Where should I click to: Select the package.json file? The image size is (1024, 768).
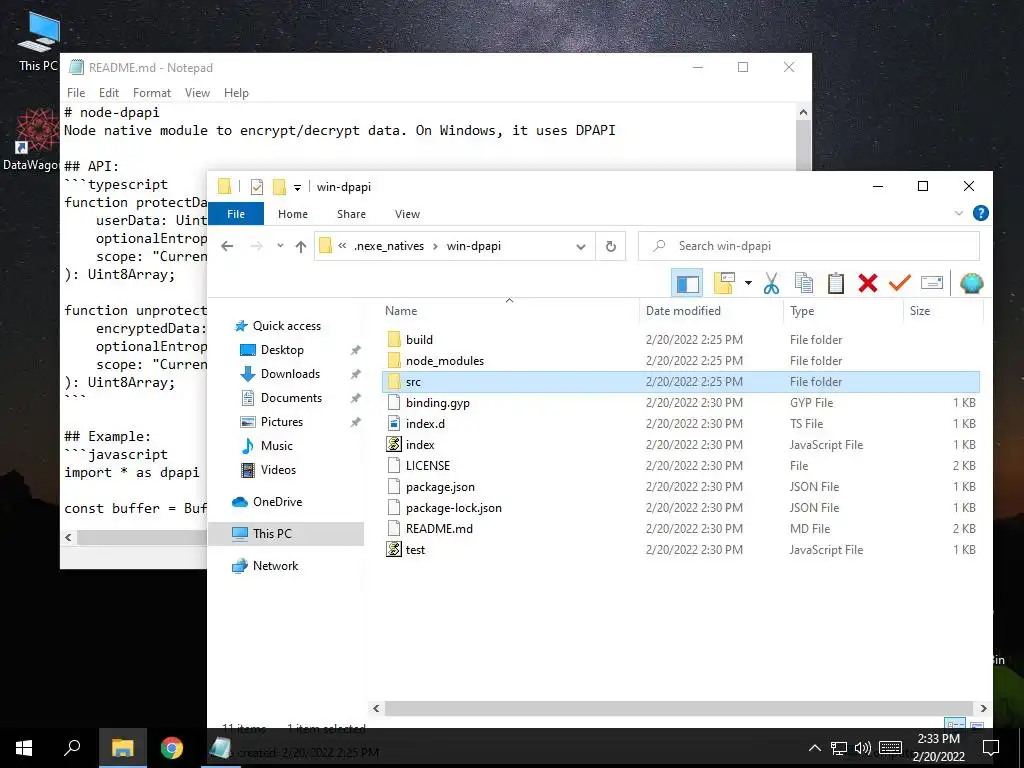click(x=680, y=487)
